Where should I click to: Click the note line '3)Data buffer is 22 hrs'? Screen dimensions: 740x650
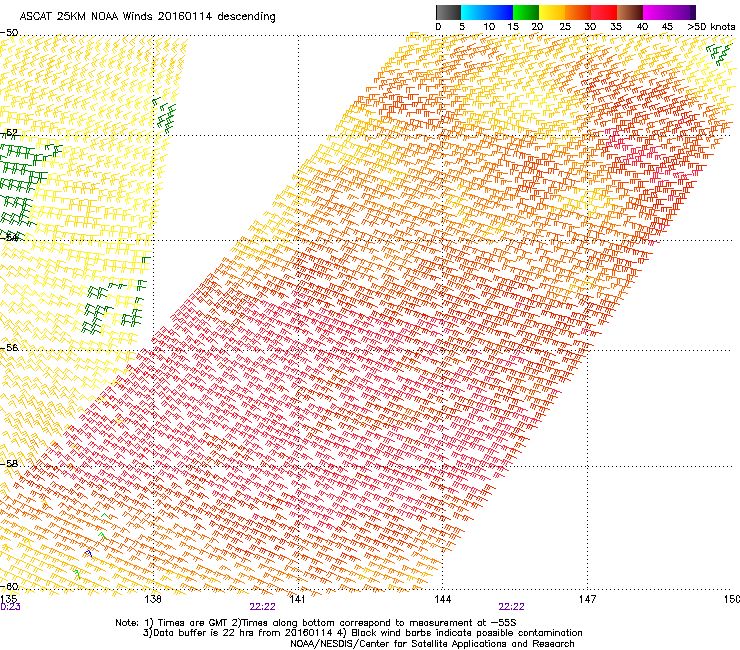click(x=362, y=633)
